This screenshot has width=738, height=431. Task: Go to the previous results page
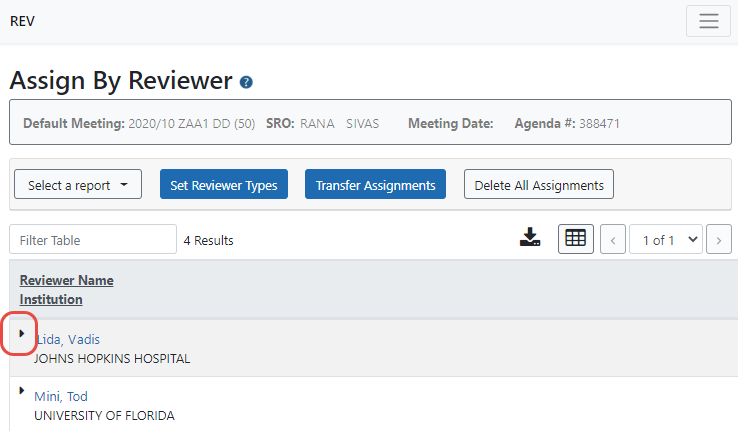[x=612, y=240]
